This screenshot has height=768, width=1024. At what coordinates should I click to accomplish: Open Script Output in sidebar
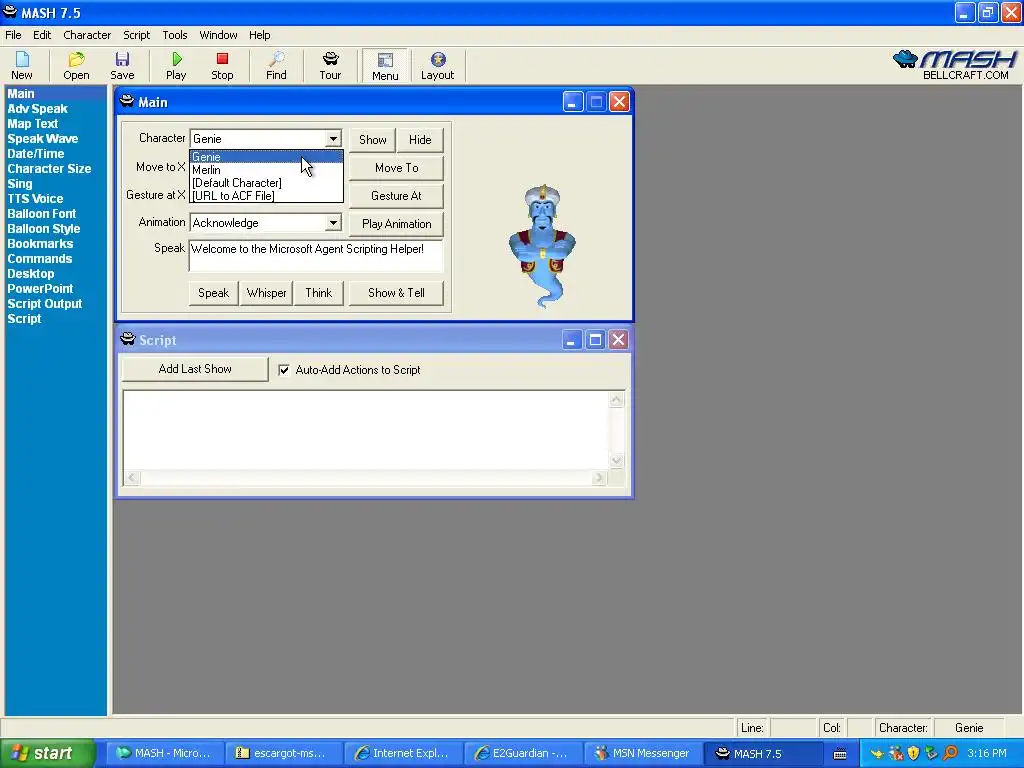coord(44,304)
